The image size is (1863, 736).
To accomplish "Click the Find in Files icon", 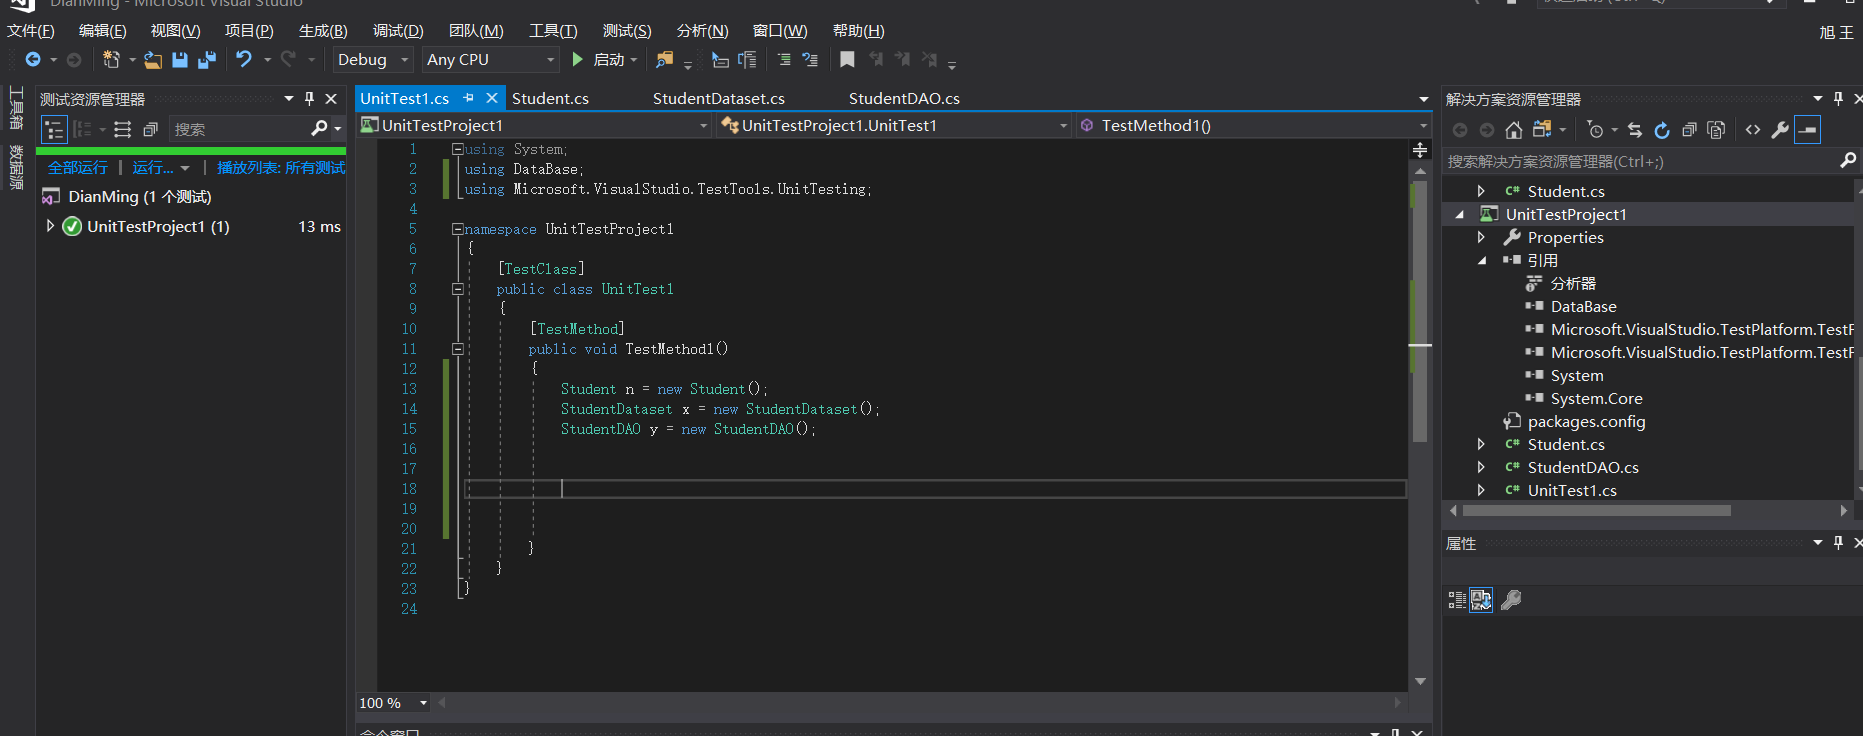I will tap(664, 60).
